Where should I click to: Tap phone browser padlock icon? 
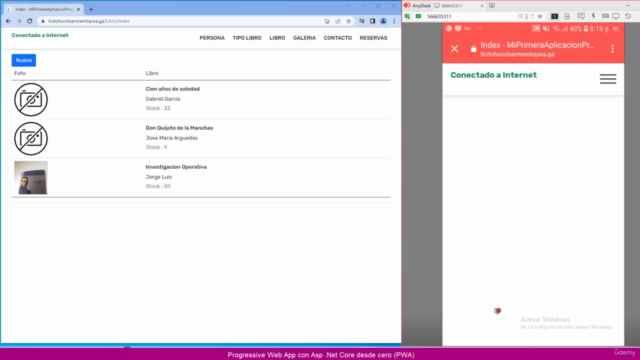pos(473,49)
